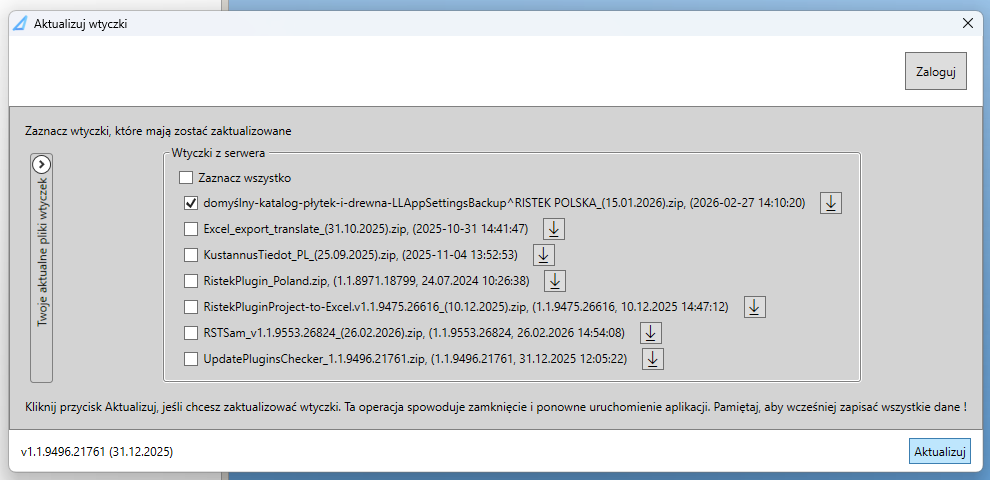Download UpdatePluginsChecker zip with arrow icon
This screenshot has width=990, height=480.
[x=653, y=359]
